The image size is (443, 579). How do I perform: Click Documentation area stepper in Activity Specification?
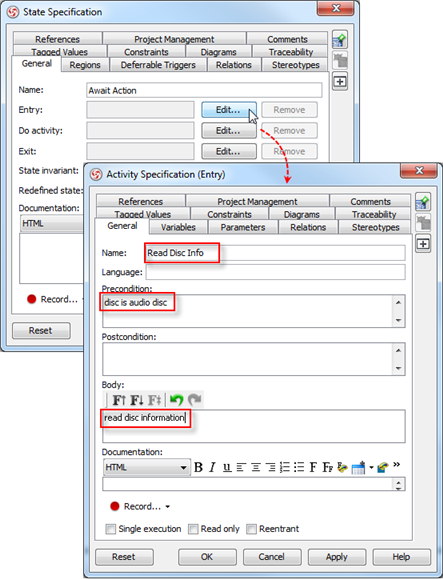tap(398, 484)
